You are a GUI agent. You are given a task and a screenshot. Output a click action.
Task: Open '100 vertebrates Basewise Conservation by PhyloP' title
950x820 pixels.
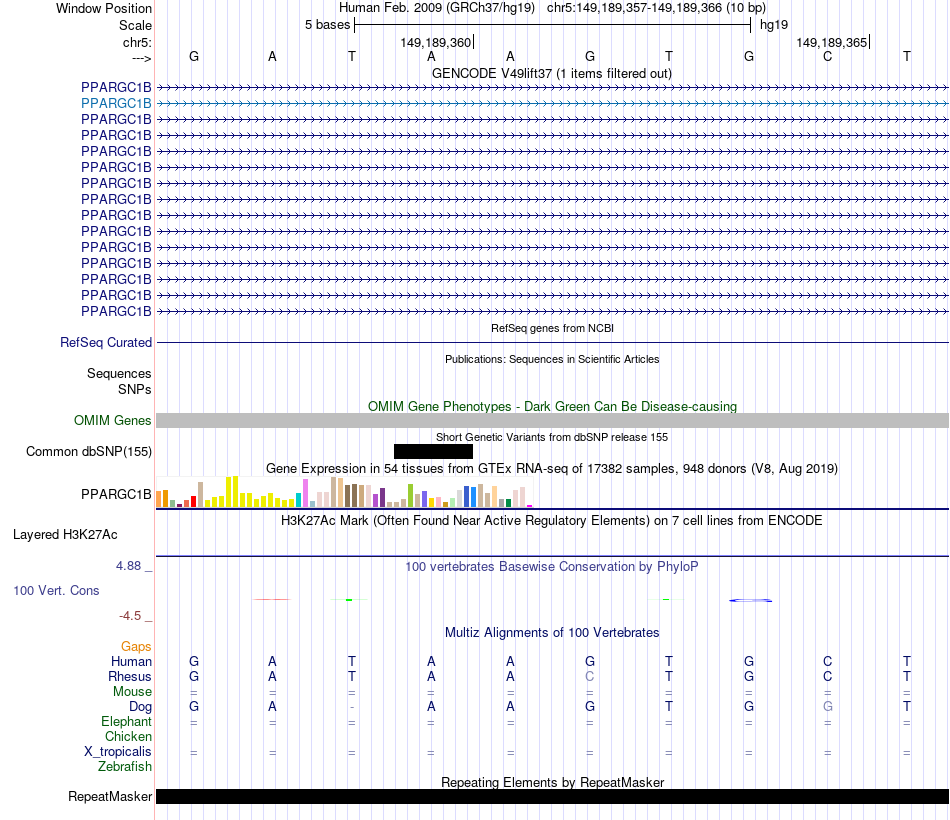point(552,567)
